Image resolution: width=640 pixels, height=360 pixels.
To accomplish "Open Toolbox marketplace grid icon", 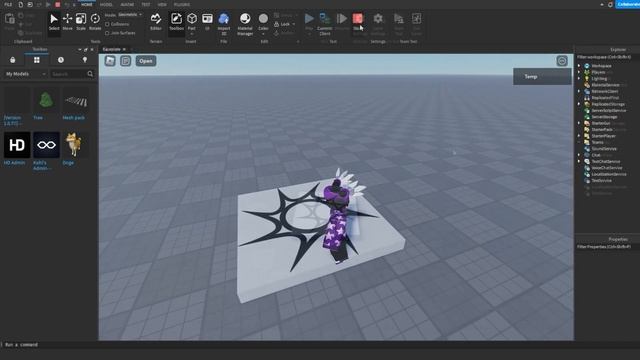I will tap(37, 60).
